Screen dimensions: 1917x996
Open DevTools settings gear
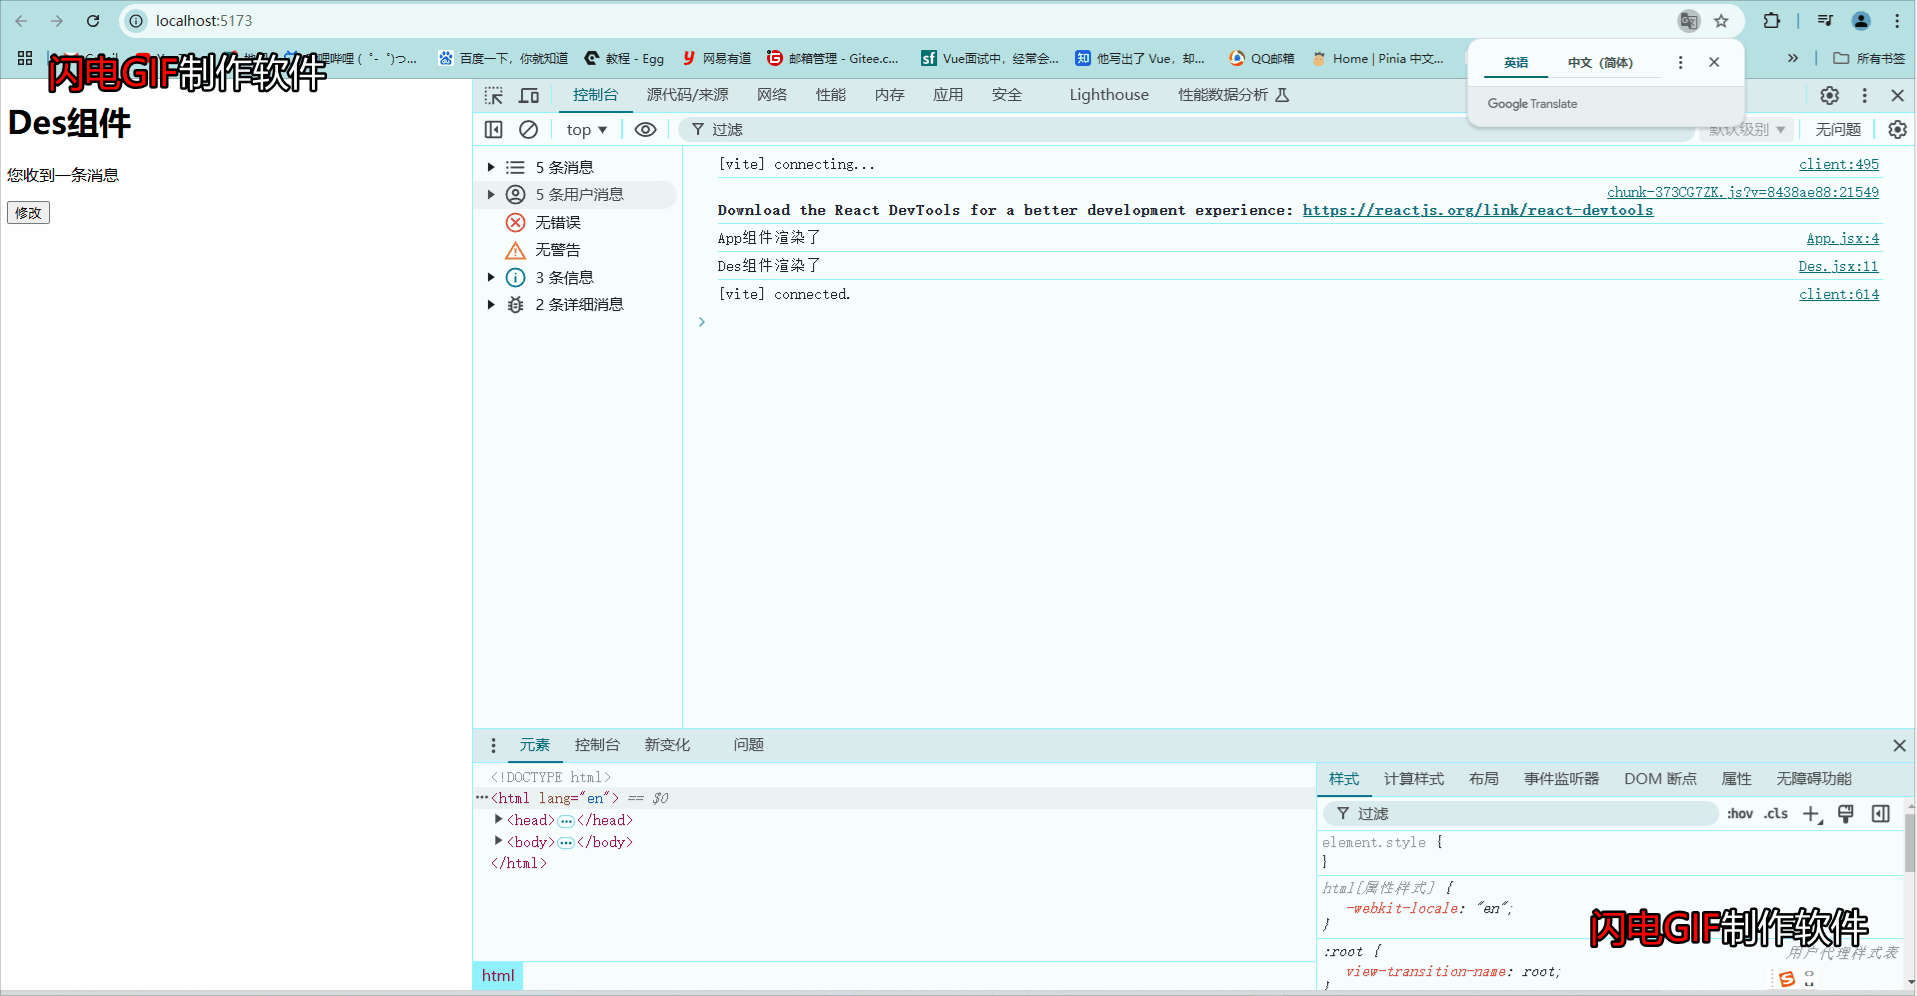coord(1829,95)
